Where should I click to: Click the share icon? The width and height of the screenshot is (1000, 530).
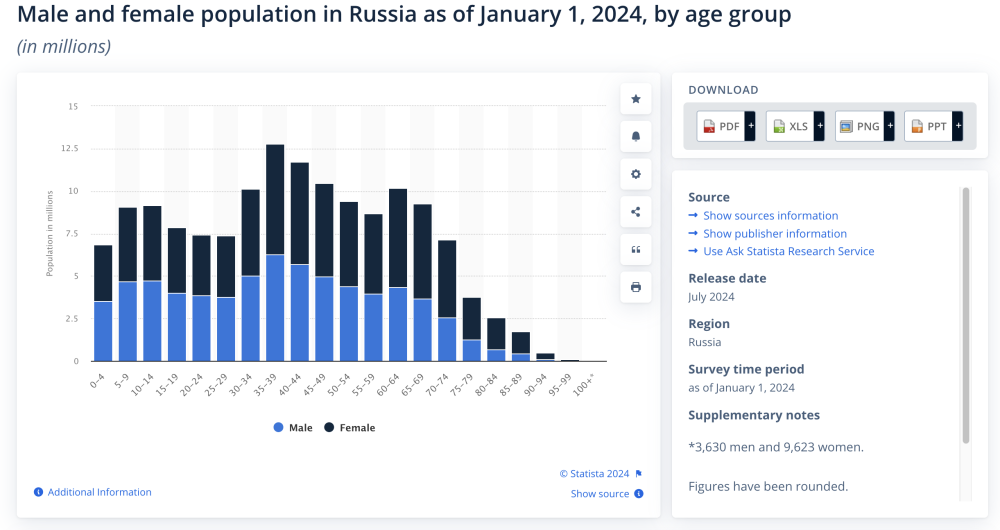point(635,211)
